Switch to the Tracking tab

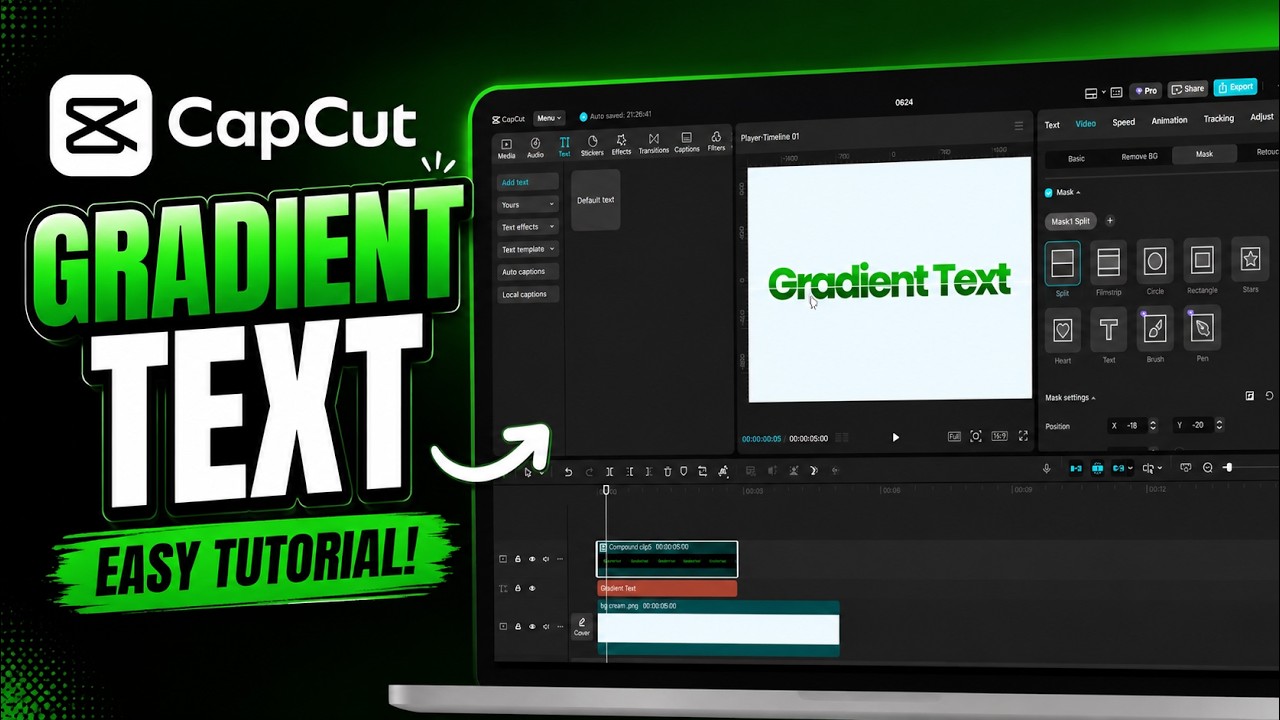1218,119
